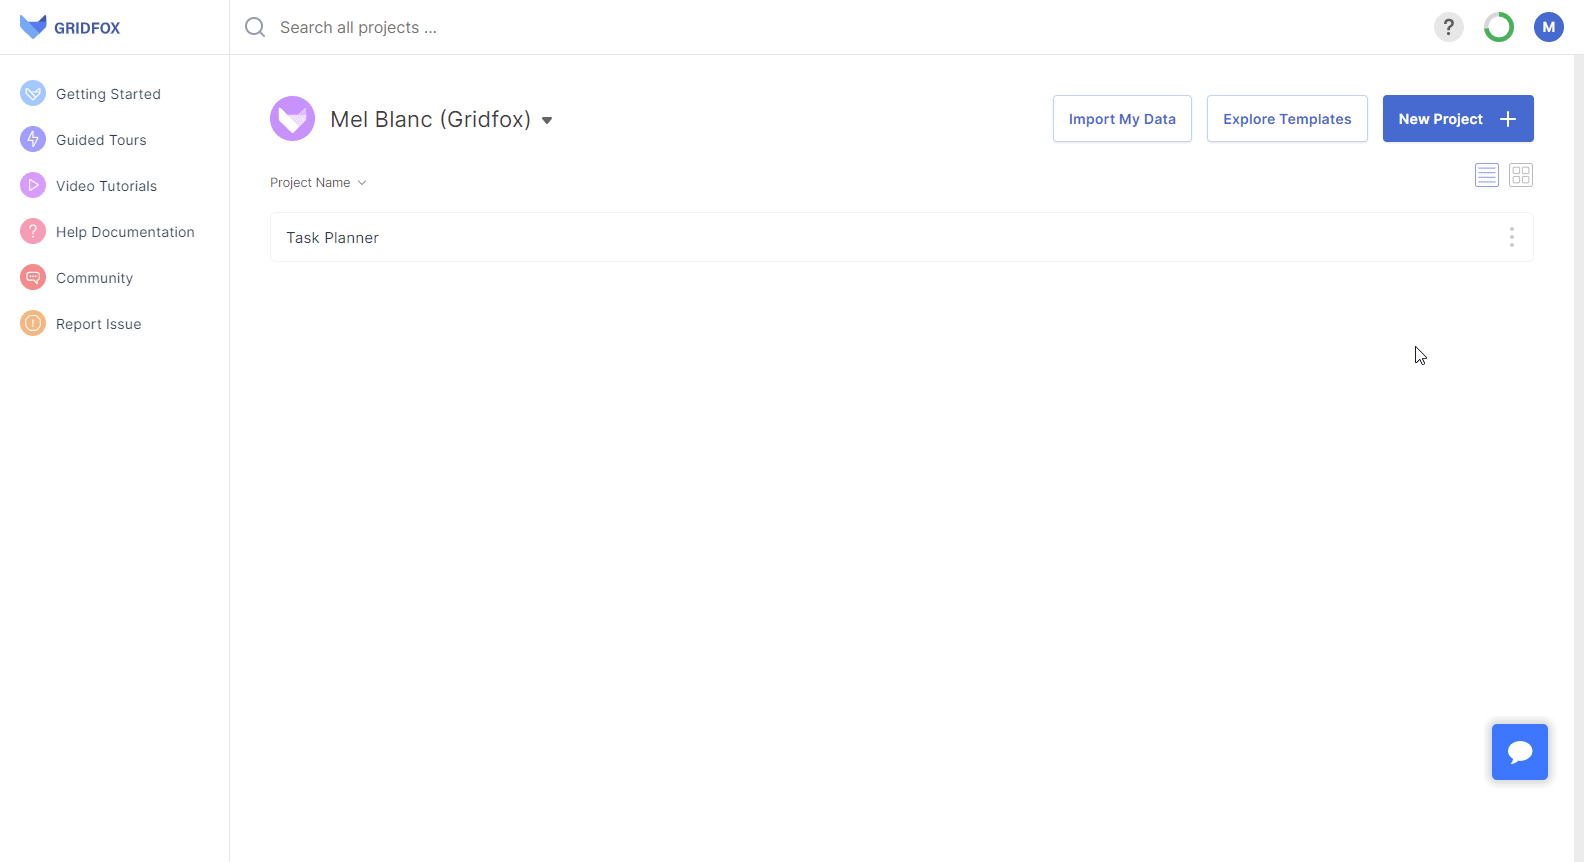Click the Help Documentation question icon
The height and width of the screenshot is (862, 1584).
[33, 231]
